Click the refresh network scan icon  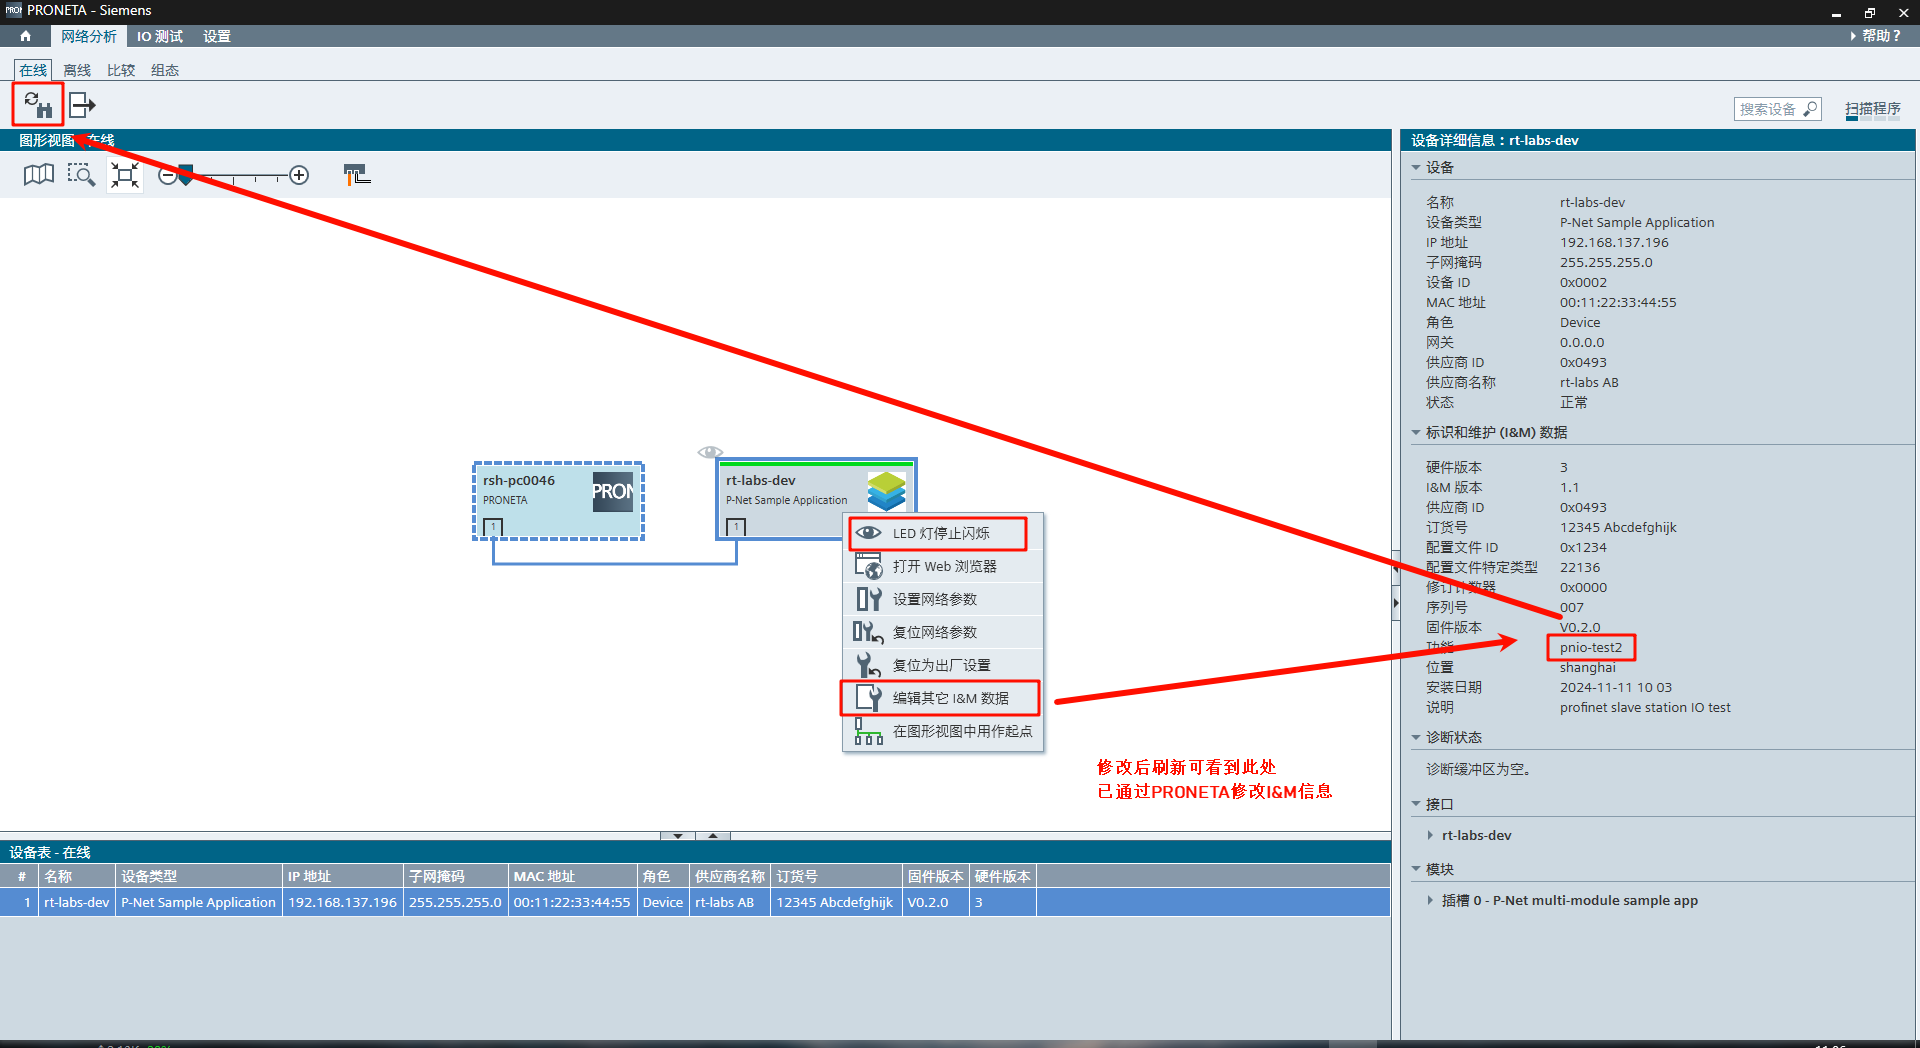click(38, 105)
